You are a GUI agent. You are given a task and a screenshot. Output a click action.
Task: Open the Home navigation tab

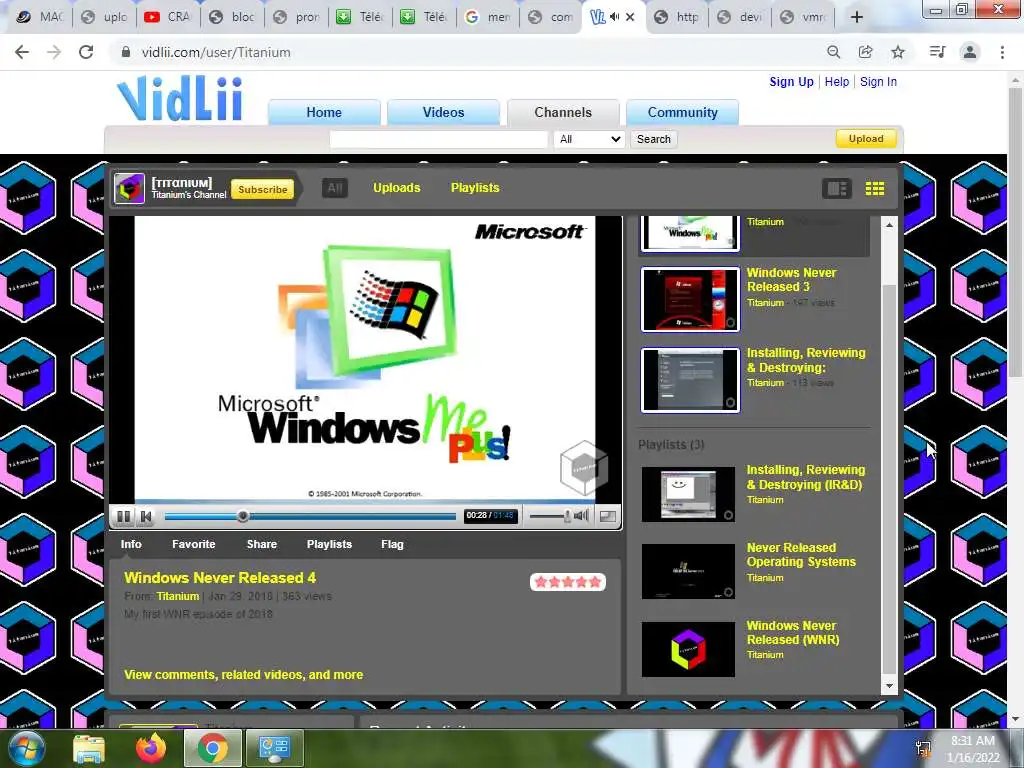tap(324, 112)
